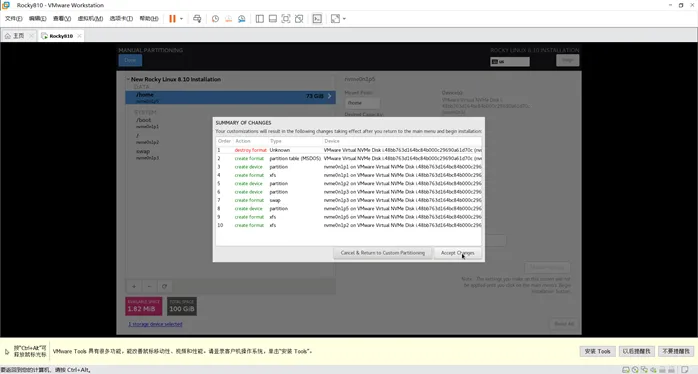Screen dimensions: 698x374
Task: Close the Rocky810 tab with its X
Action: 79,36
